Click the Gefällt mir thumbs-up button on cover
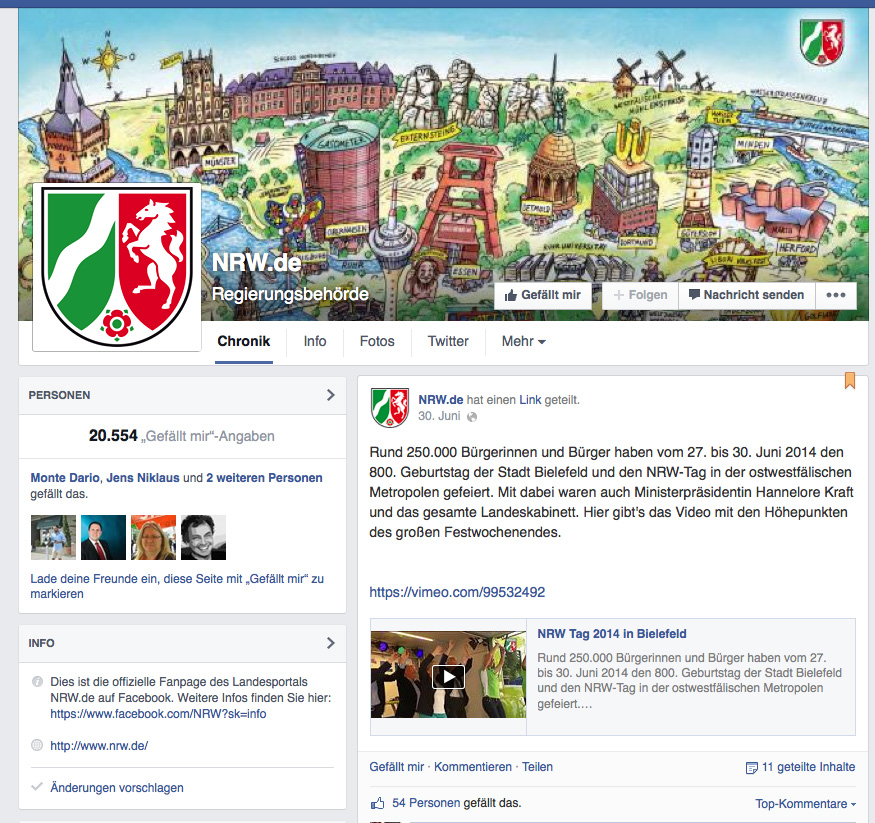Image resolution: width=875 pixels, height=823 pixels. [x=542, y=295]
